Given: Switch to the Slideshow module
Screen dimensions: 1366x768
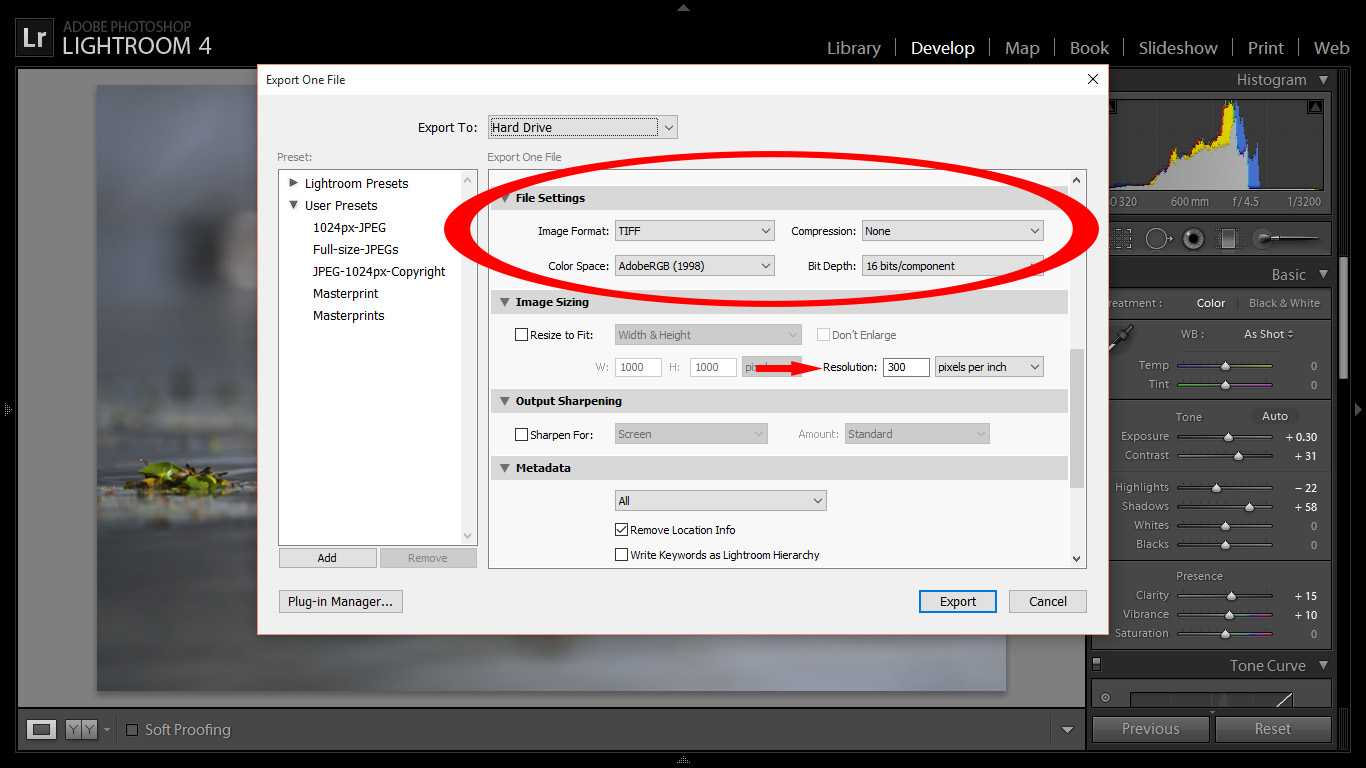Looking at the screenshot, I should point(1178,48).
